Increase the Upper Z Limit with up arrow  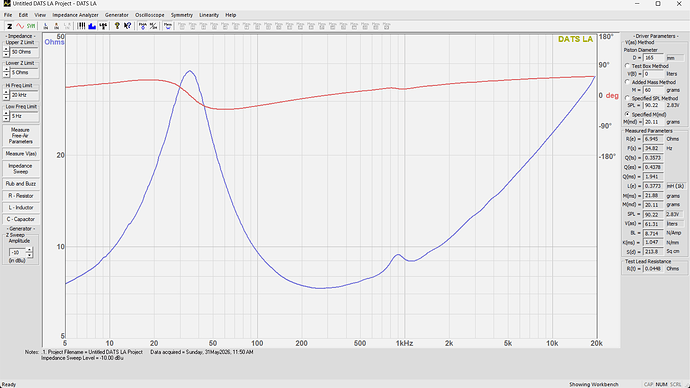[6, 50]
